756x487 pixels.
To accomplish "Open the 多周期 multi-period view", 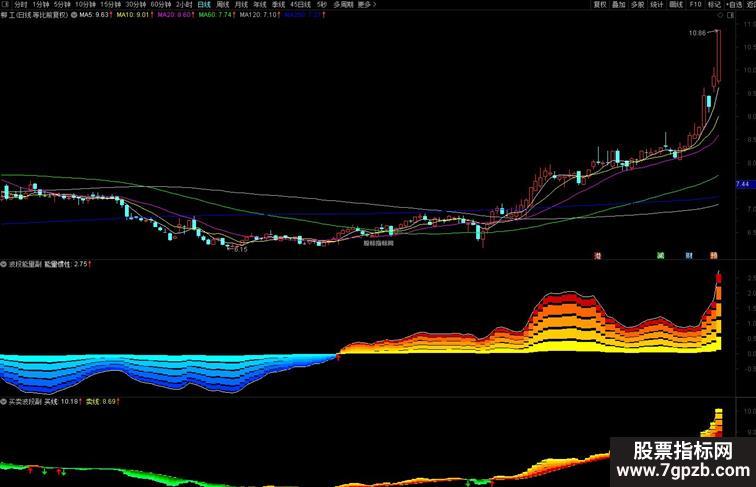I will [343, 4].
